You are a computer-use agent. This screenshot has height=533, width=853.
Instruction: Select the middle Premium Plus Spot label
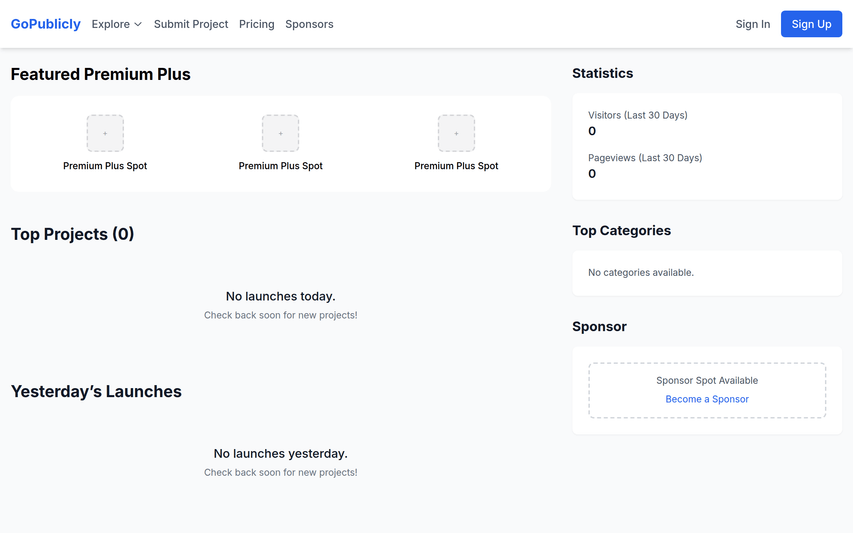280,166
